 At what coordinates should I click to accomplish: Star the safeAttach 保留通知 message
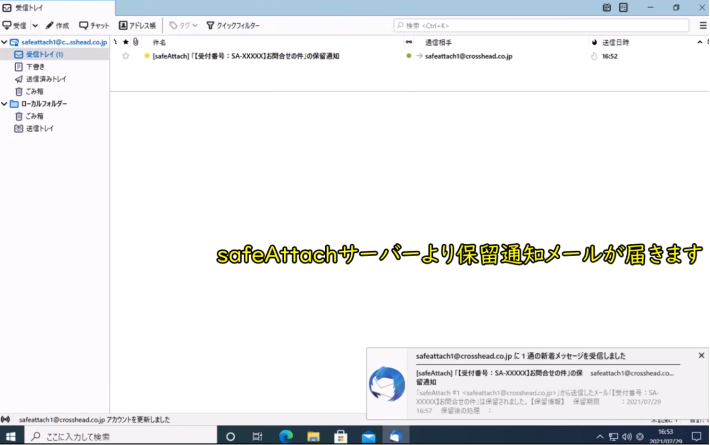(x=126, y=56)
